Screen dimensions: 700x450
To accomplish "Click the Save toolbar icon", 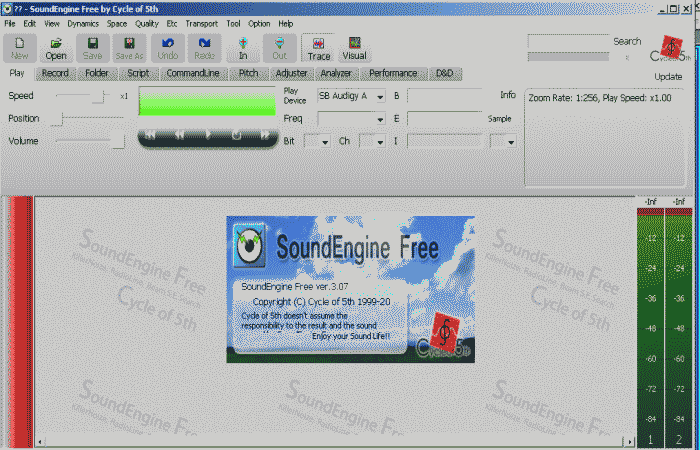I will [93, 48].
